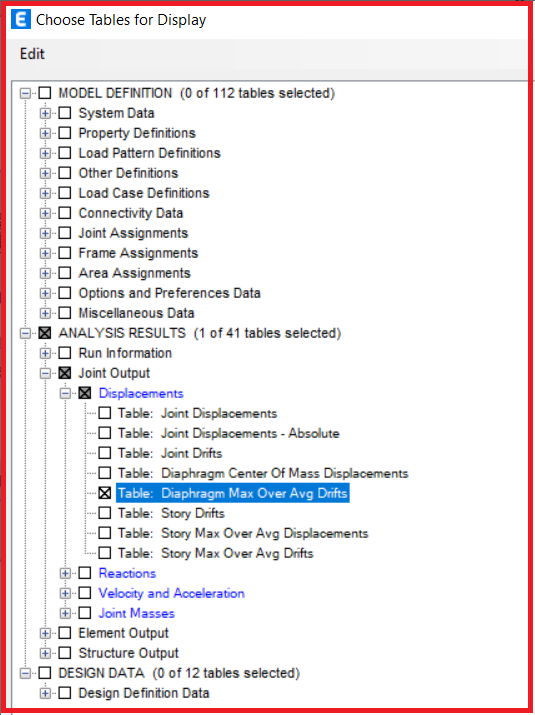Tick the Joint Displacements table checkbox
535x715 pixels.
(105, 413)
